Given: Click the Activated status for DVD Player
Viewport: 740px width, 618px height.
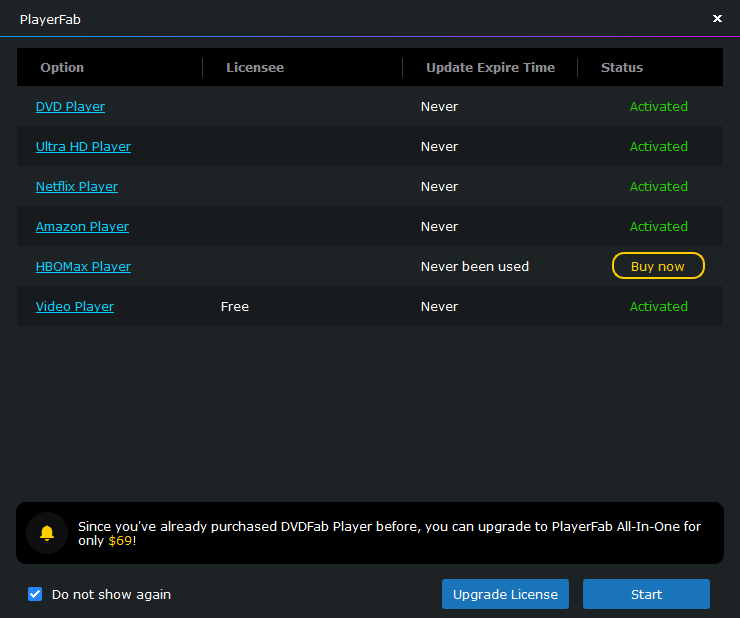Looking at the screenshot, I should 658,107.
